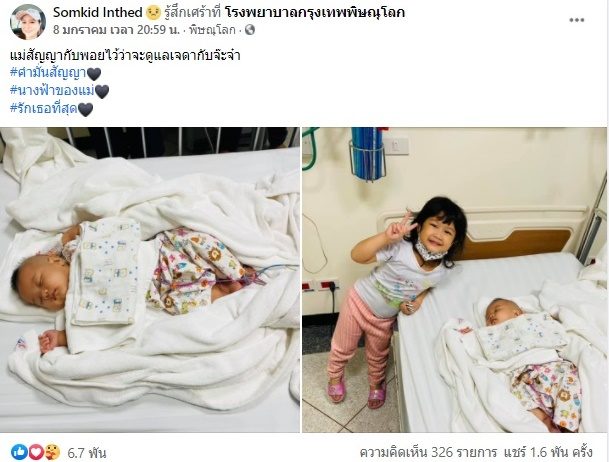Click the Care hug reaction icon

coord(52,452)
